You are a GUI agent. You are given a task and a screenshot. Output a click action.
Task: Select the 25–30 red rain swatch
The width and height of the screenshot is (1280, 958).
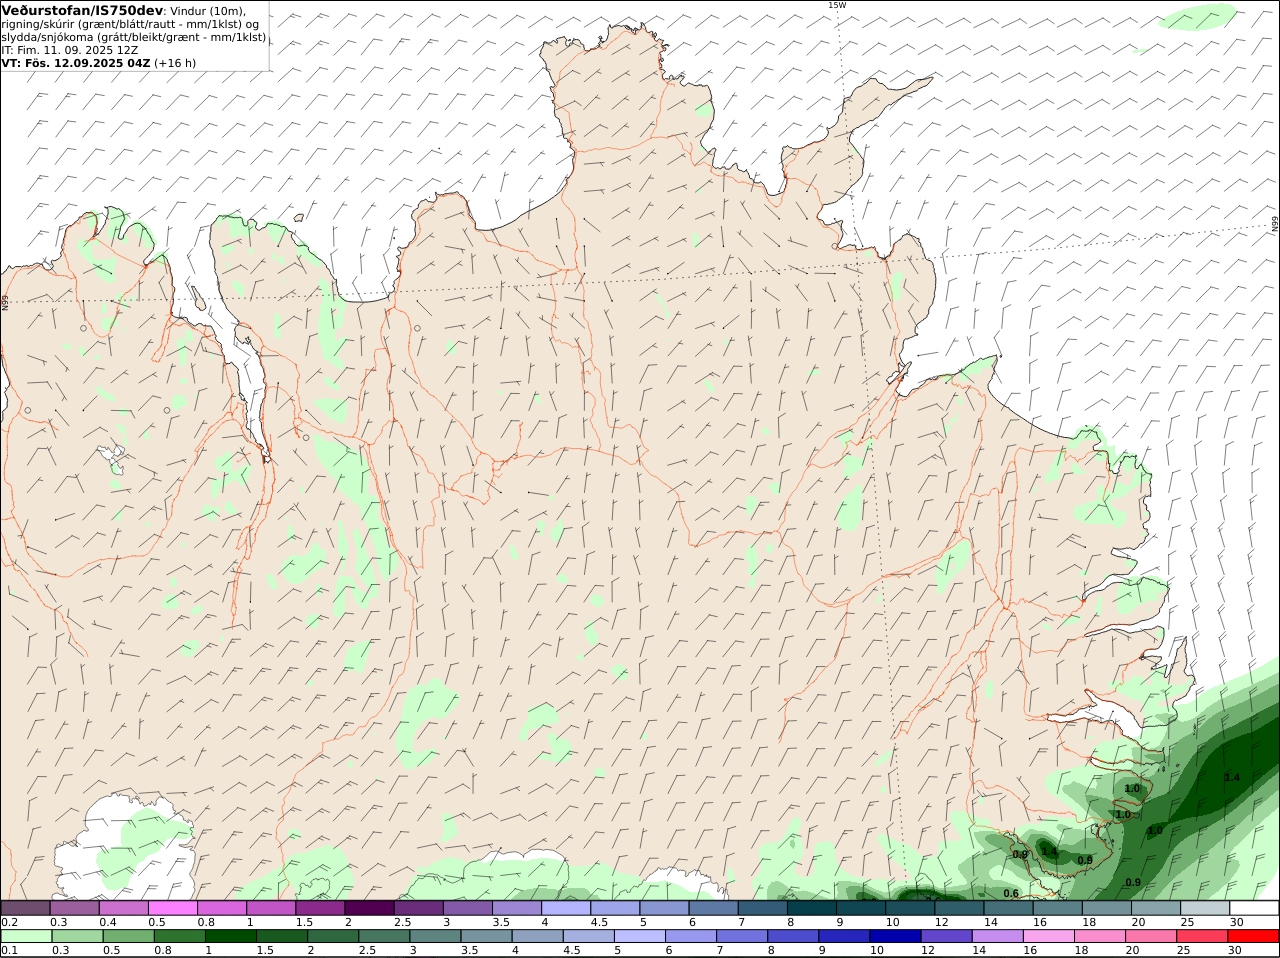click(1203, 936)
